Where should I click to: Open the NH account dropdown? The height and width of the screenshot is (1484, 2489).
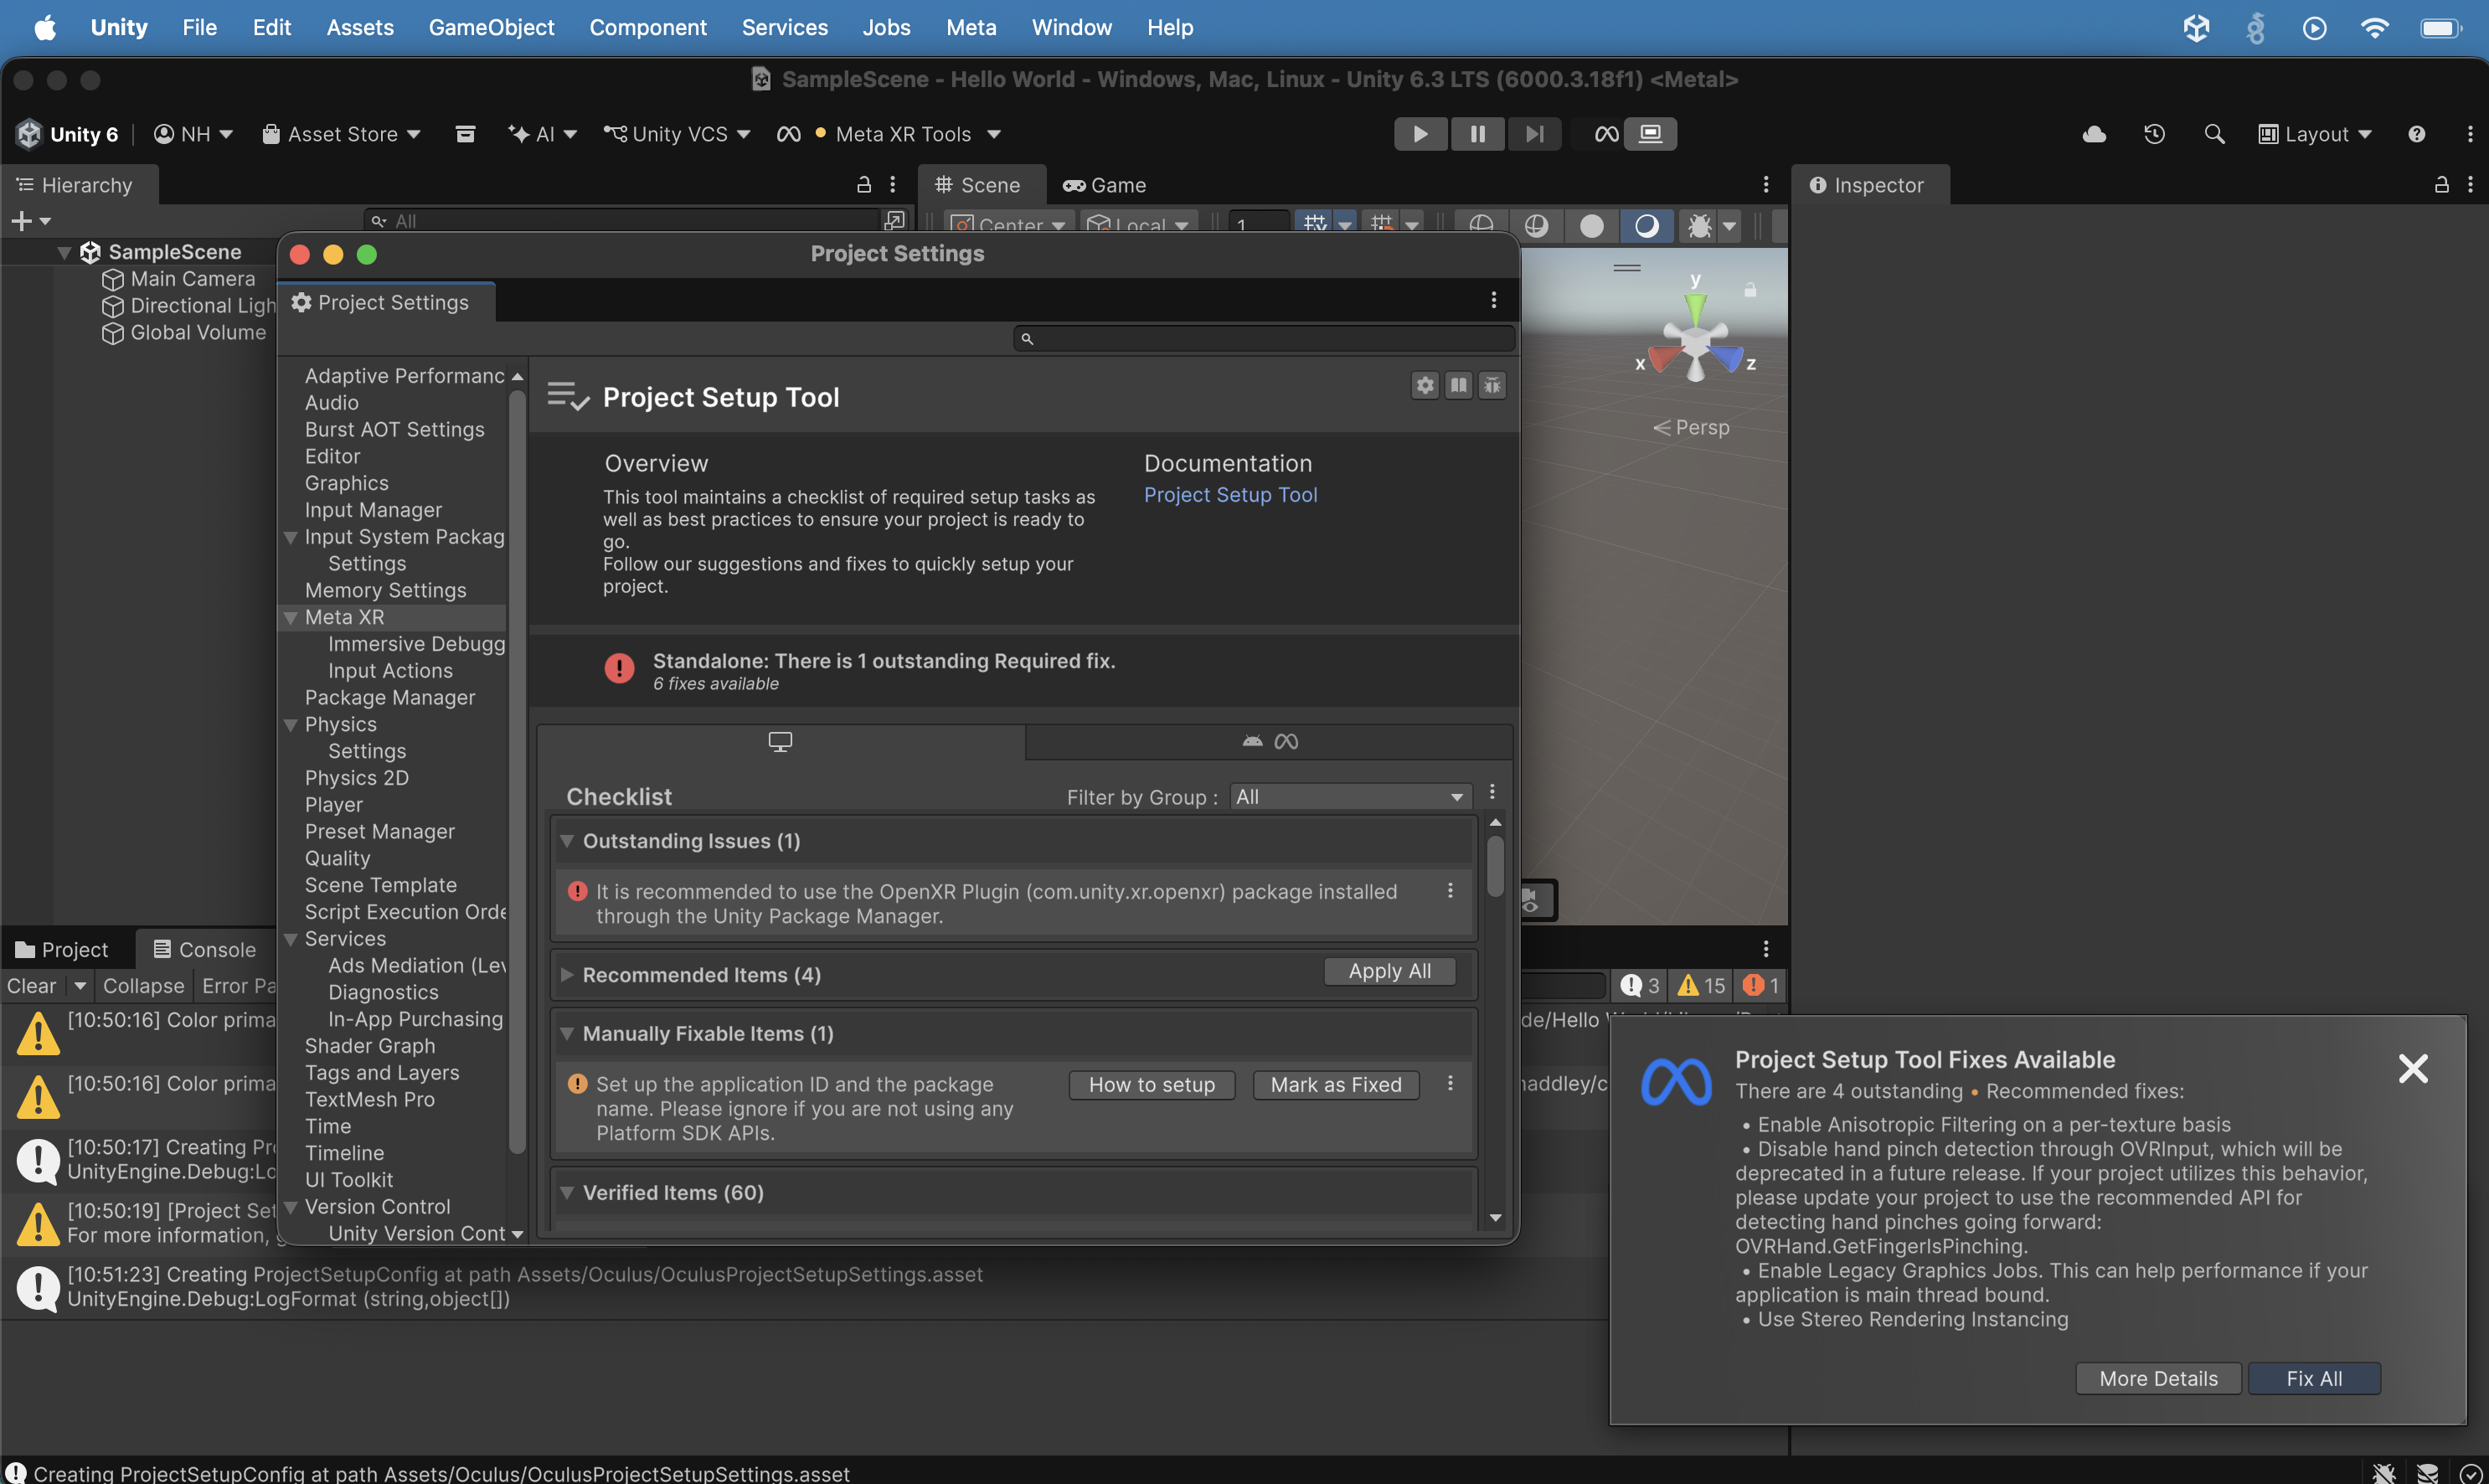pos(194,134)
